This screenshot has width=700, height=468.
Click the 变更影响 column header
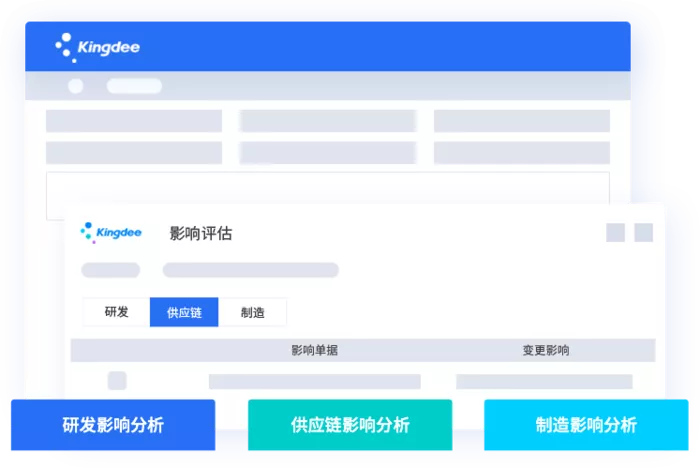pos(546,350)
